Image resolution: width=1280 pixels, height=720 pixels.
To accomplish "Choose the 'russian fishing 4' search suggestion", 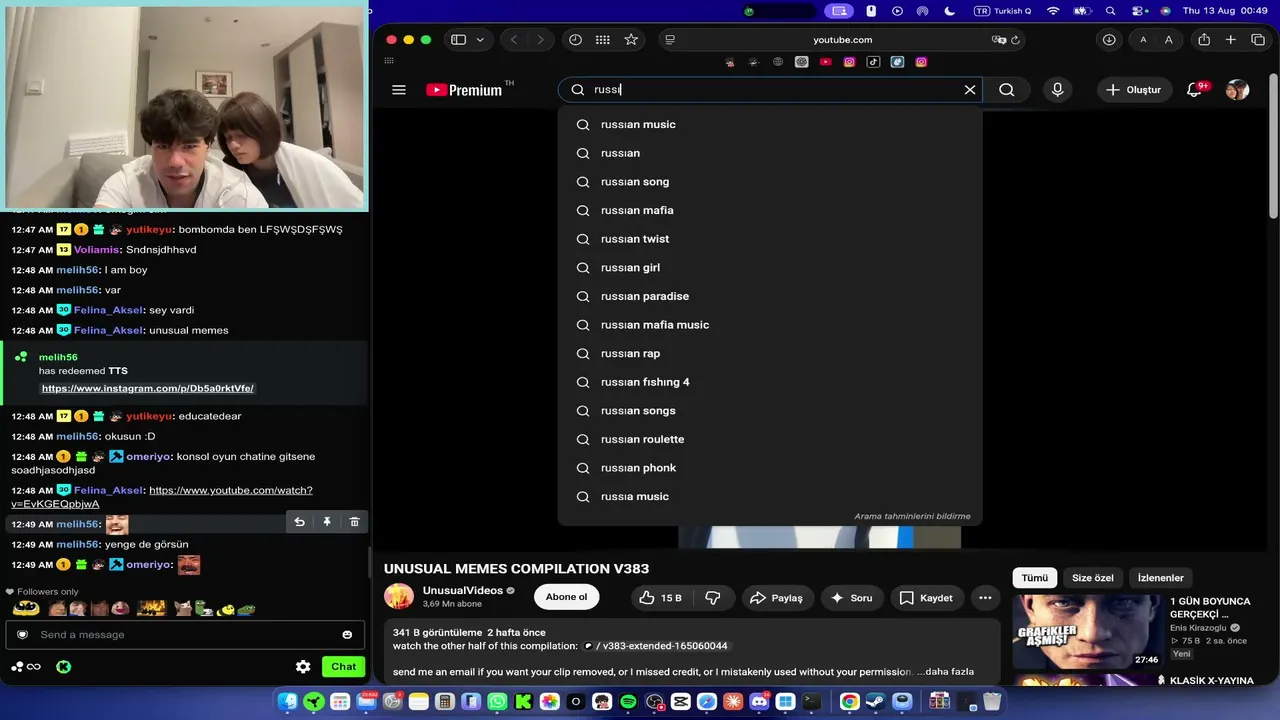I will pos(770,382).
